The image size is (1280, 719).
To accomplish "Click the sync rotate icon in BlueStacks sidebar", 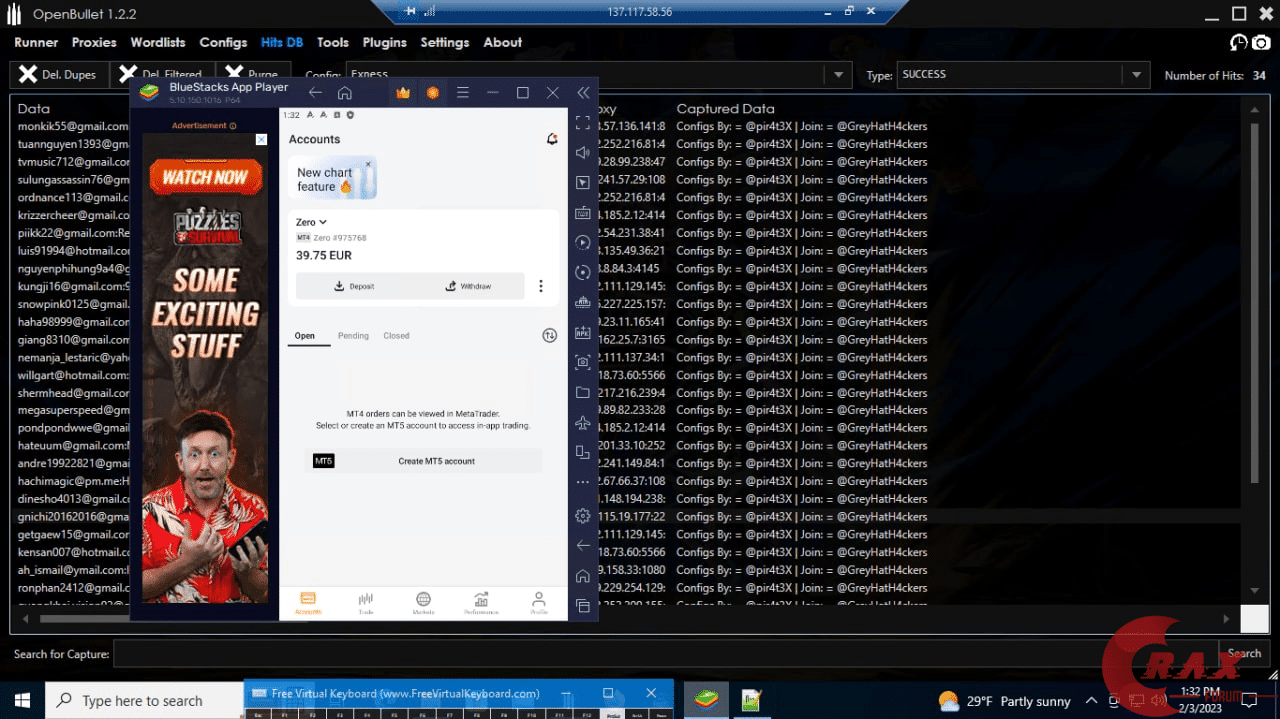I will (x=583, y=272).
